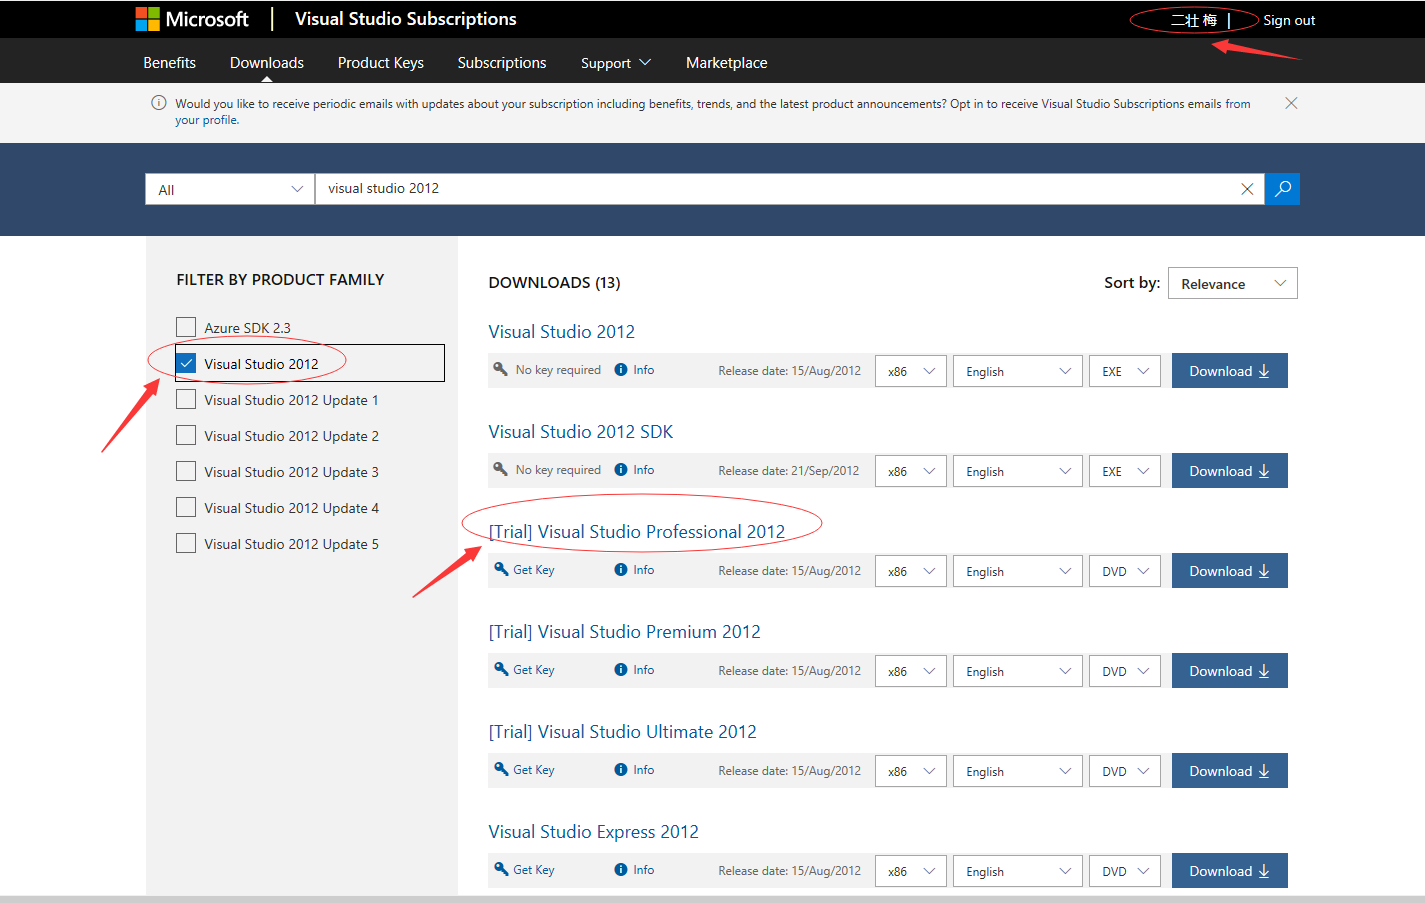1425x903 pixels.
Task: Click the blue search magnifier icon
Action: click(x=1281, y=188)
